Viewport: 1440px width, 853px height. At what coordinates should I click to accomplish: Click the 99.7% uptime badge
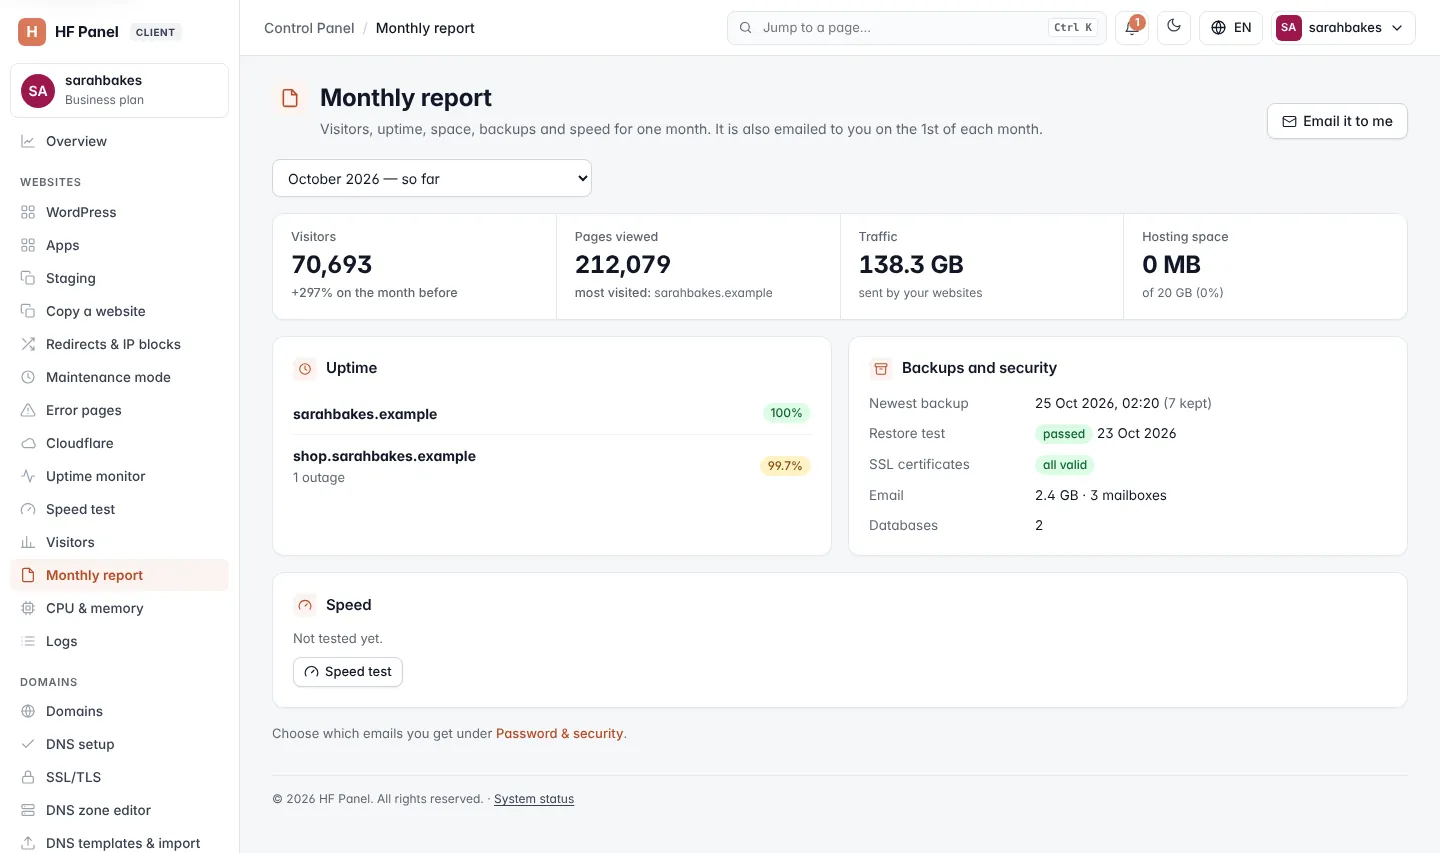click(x=785, y=466)
